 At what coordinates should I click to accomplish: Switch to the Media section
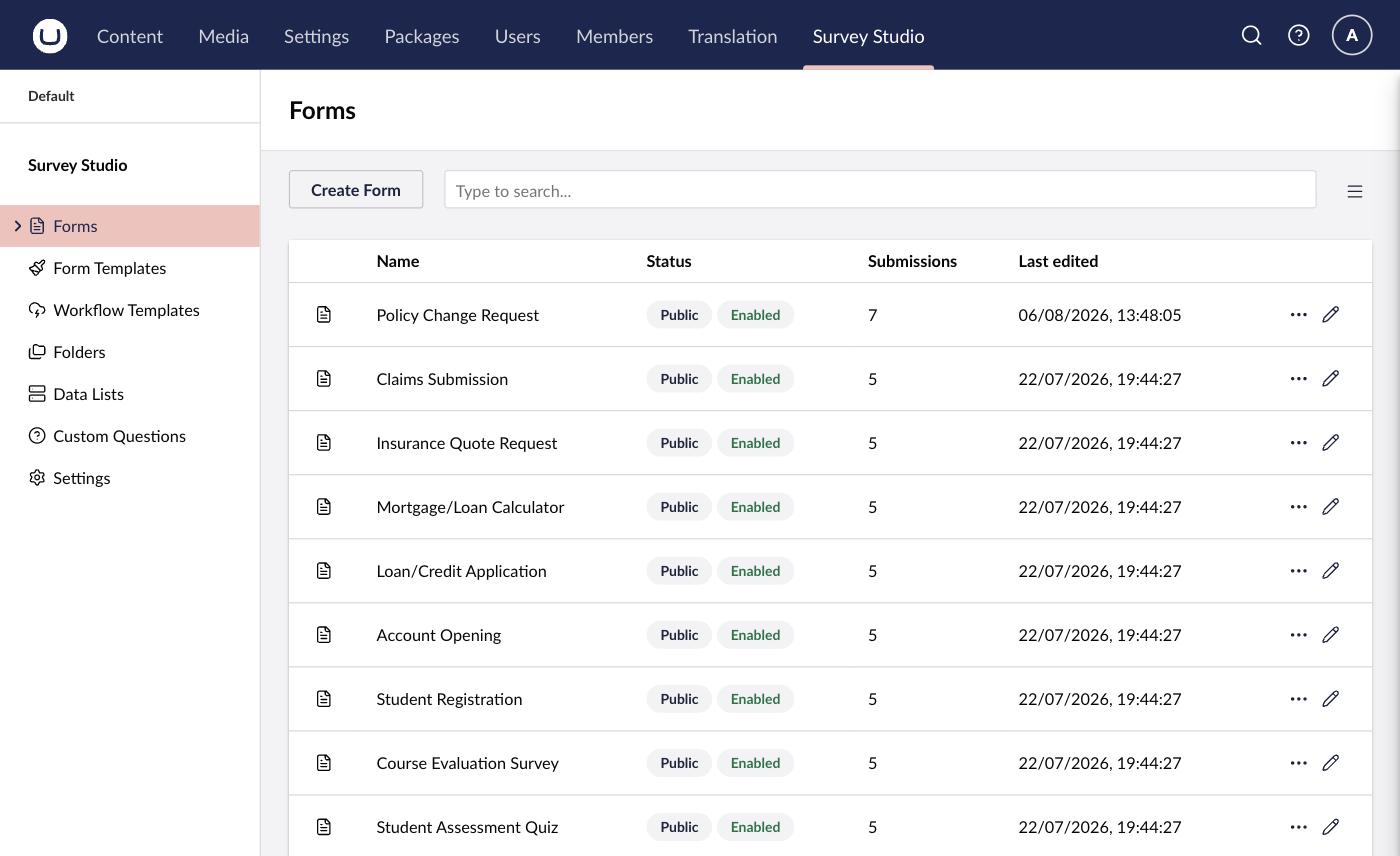pos(223,36)
